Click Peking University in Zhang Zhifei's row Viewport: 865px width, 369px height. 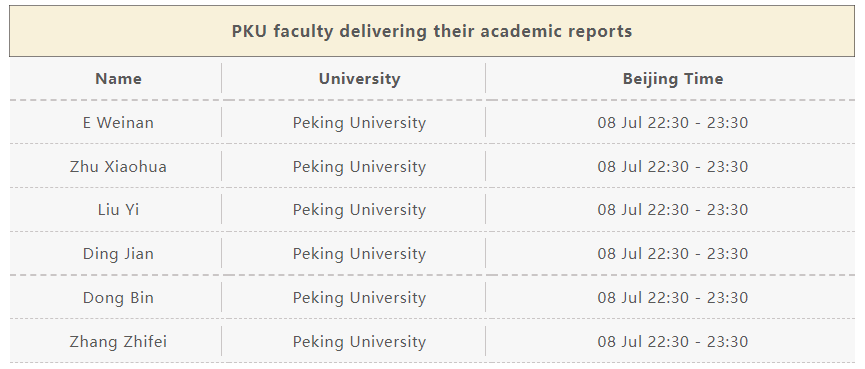359,342
